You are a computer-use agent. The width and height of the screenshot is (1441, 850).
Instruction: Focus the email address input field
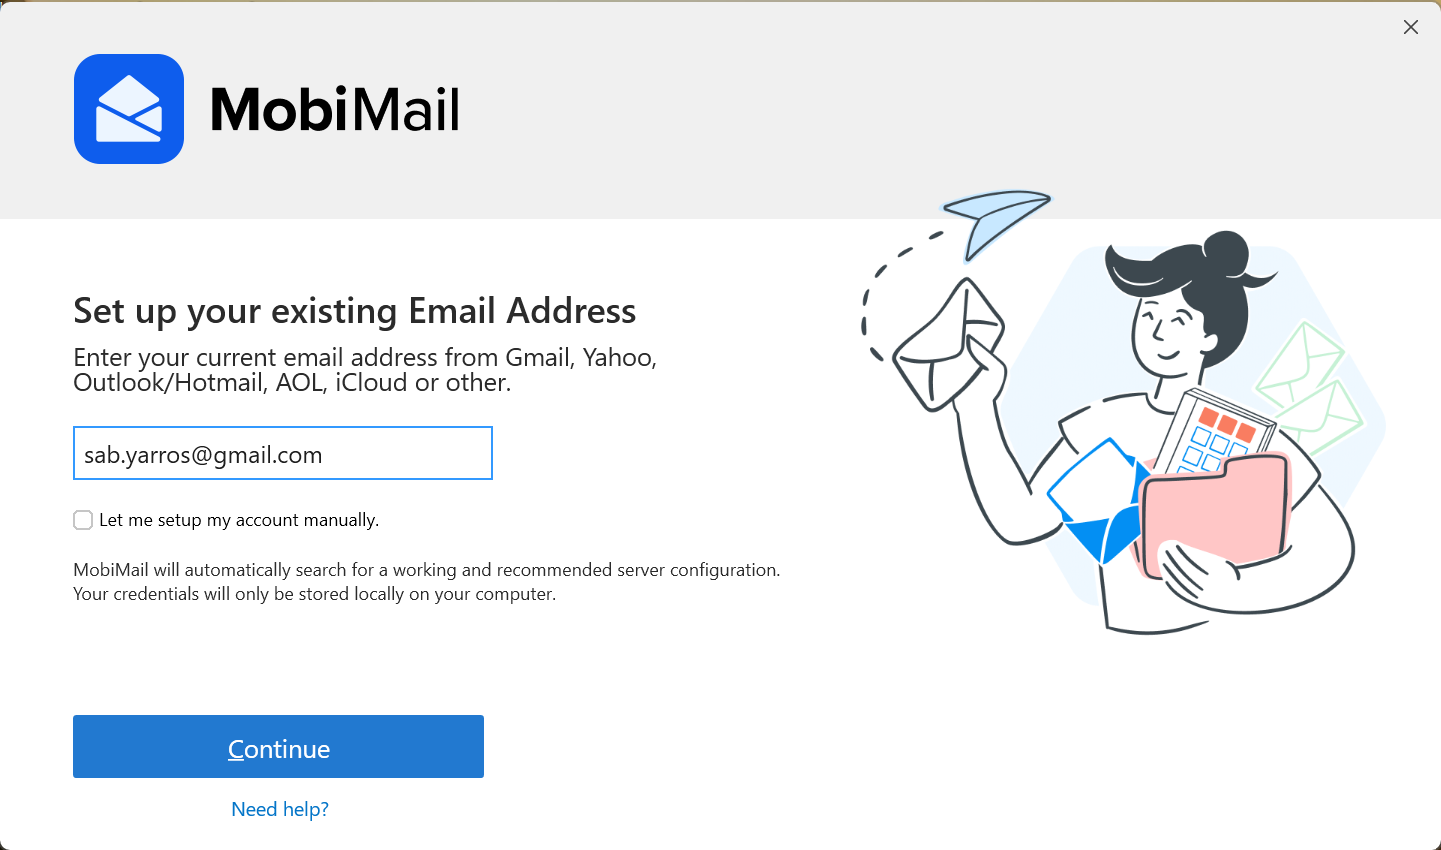283,453
